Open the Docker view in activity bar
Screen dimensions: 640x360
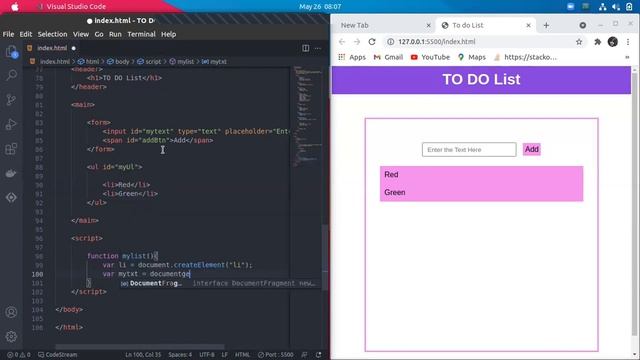coord(11,173)
